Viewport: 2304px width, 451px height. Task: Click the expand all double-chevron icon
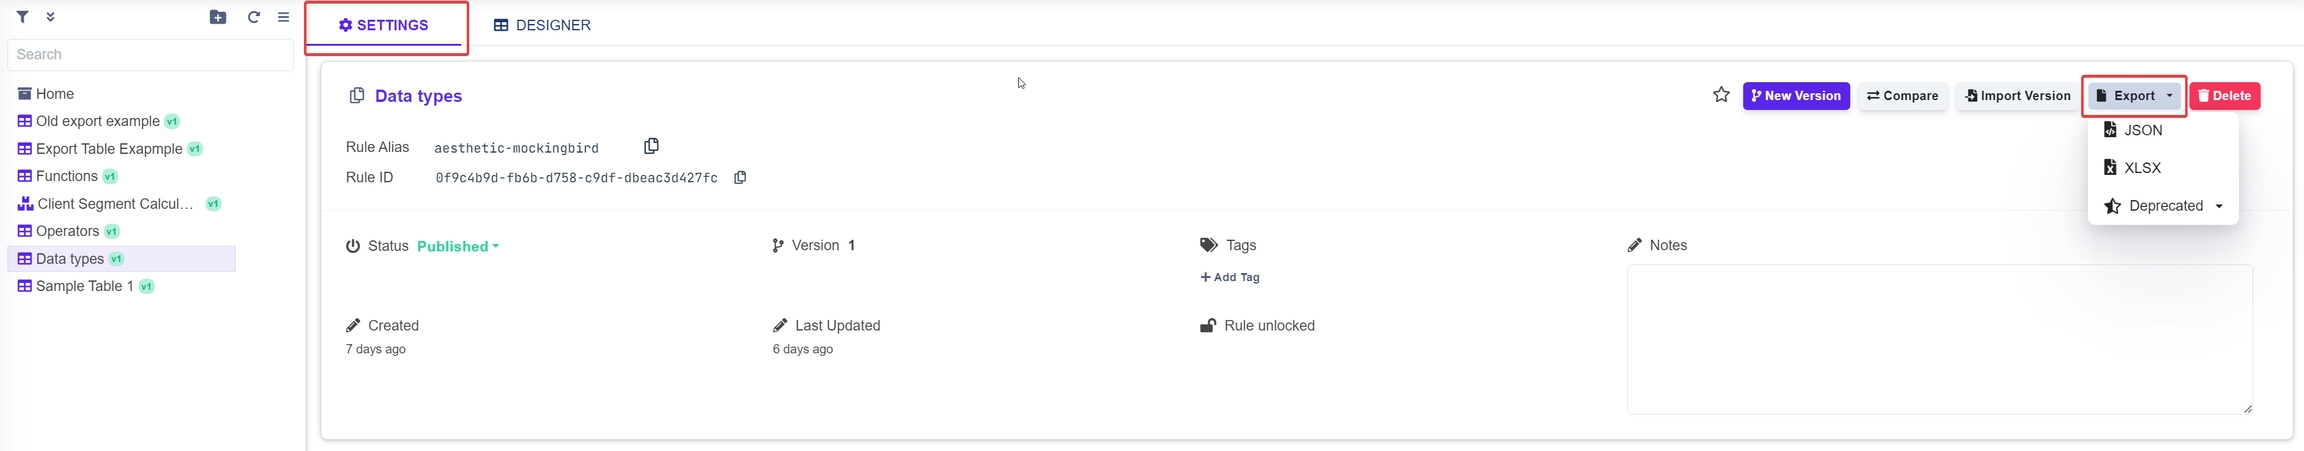[x=50, y=17]
